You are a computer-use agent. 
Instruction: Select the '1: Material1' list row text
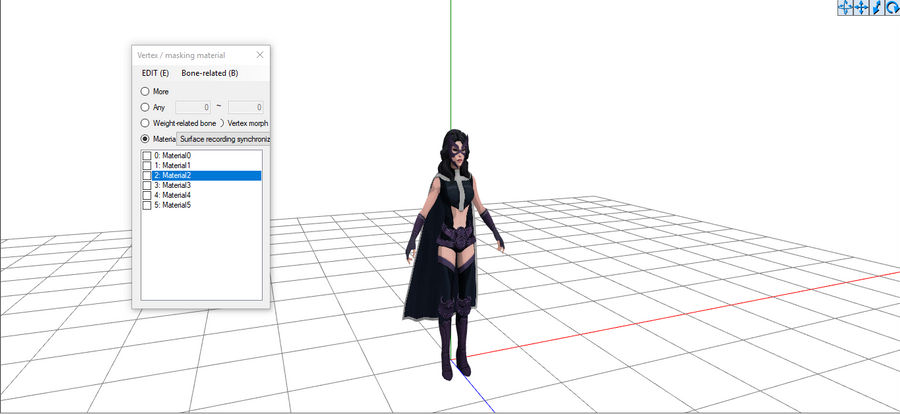click(173, 165)
